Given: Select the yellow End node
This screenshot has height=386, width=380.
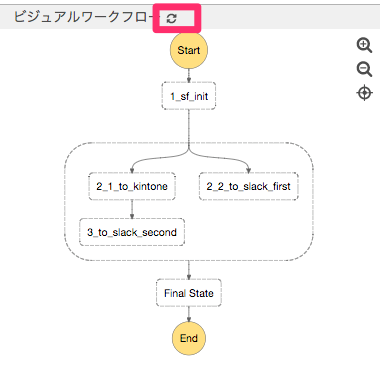Looking at the screenshot, I should pos(189,338).
